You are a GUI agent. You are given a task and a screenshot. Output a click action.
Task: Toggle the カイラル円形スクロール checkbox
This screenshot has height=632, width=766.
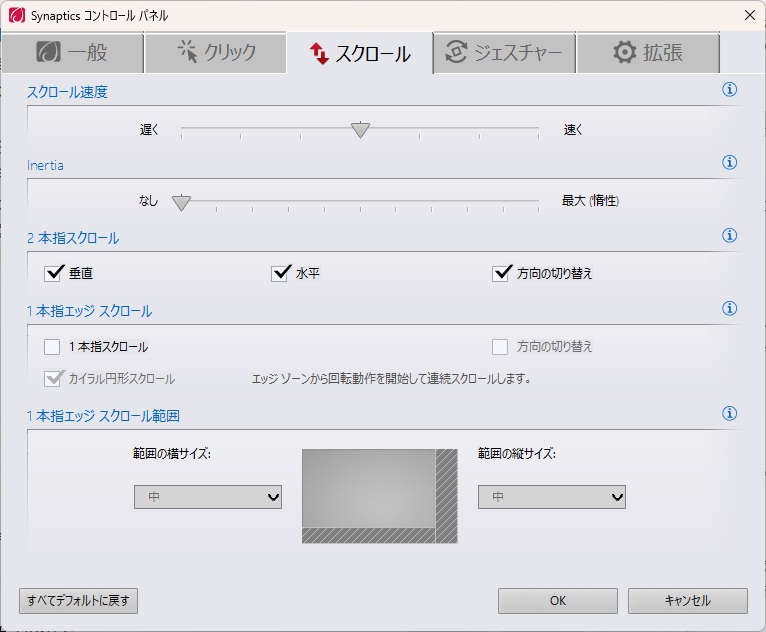click(x=52, y=379)
